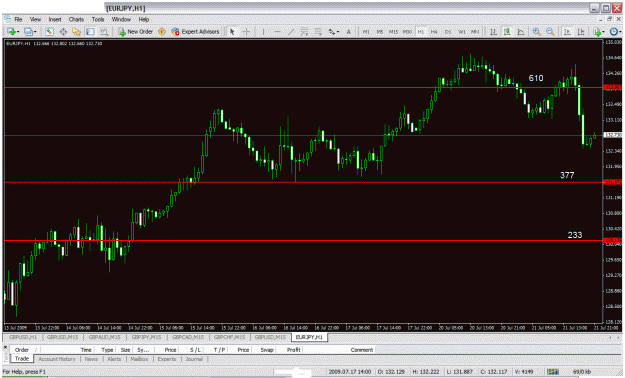Switch to M5 timeframe
The image size is (625, 378).
pos(379,32)
